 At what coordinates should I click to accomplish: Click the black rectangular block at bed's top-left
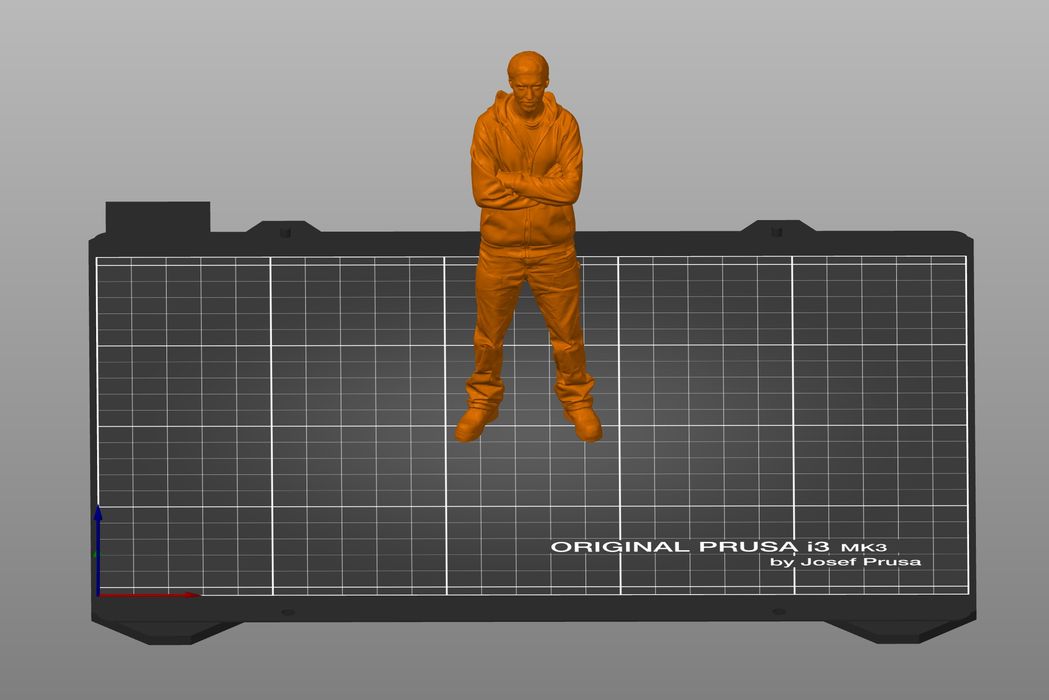click(158, 217)
